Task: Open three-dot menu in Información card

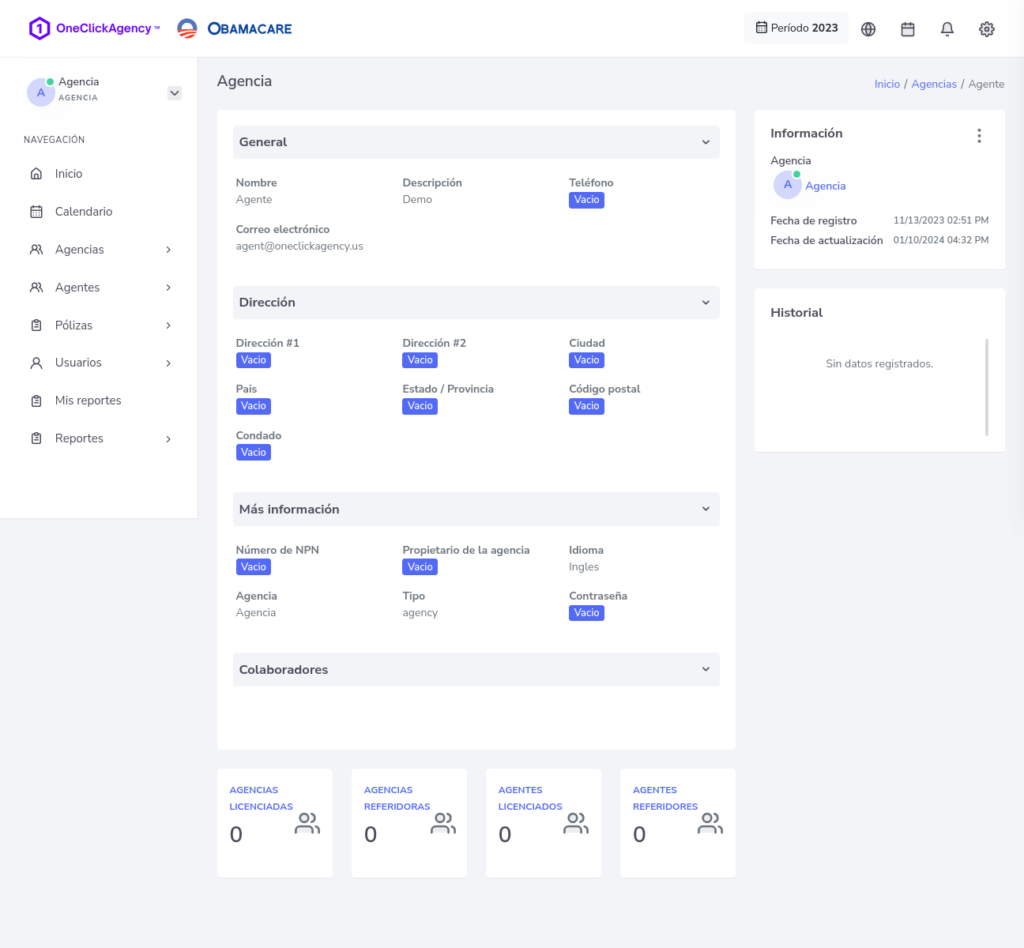Action: coord(979,136)
